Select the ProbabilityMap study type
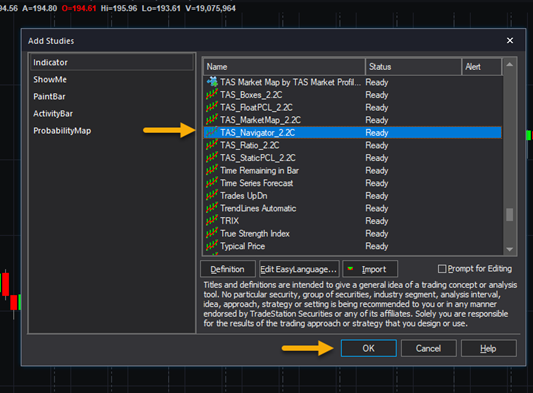Screen dimensions: 533x393 click(x=62, y=131)
